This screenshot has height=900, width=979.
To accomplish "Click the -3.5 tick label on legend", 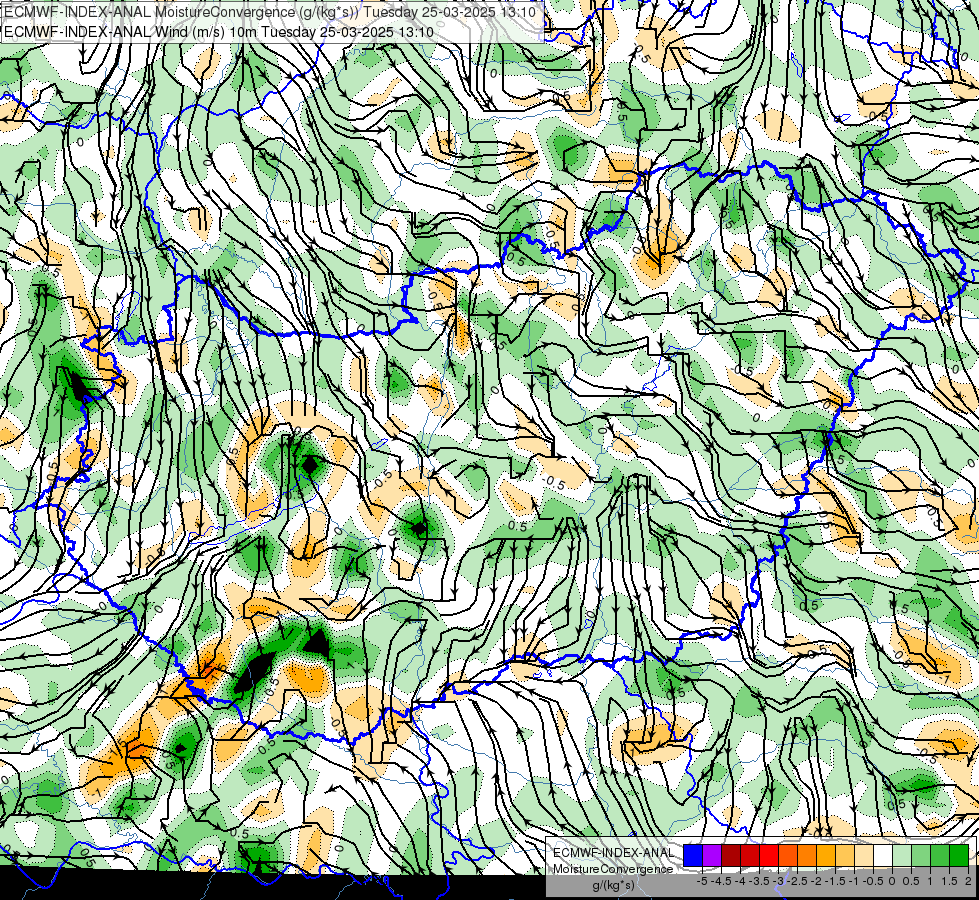I will coord(759,881).
